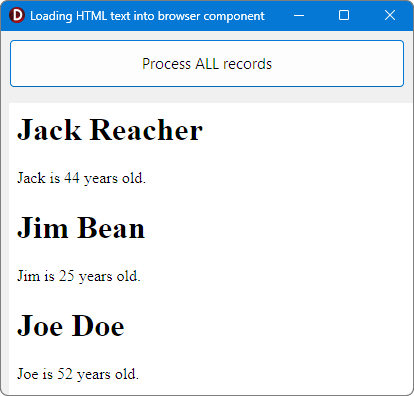
Task: Click the Jack Reacher heading
Action: click(110, 130)
